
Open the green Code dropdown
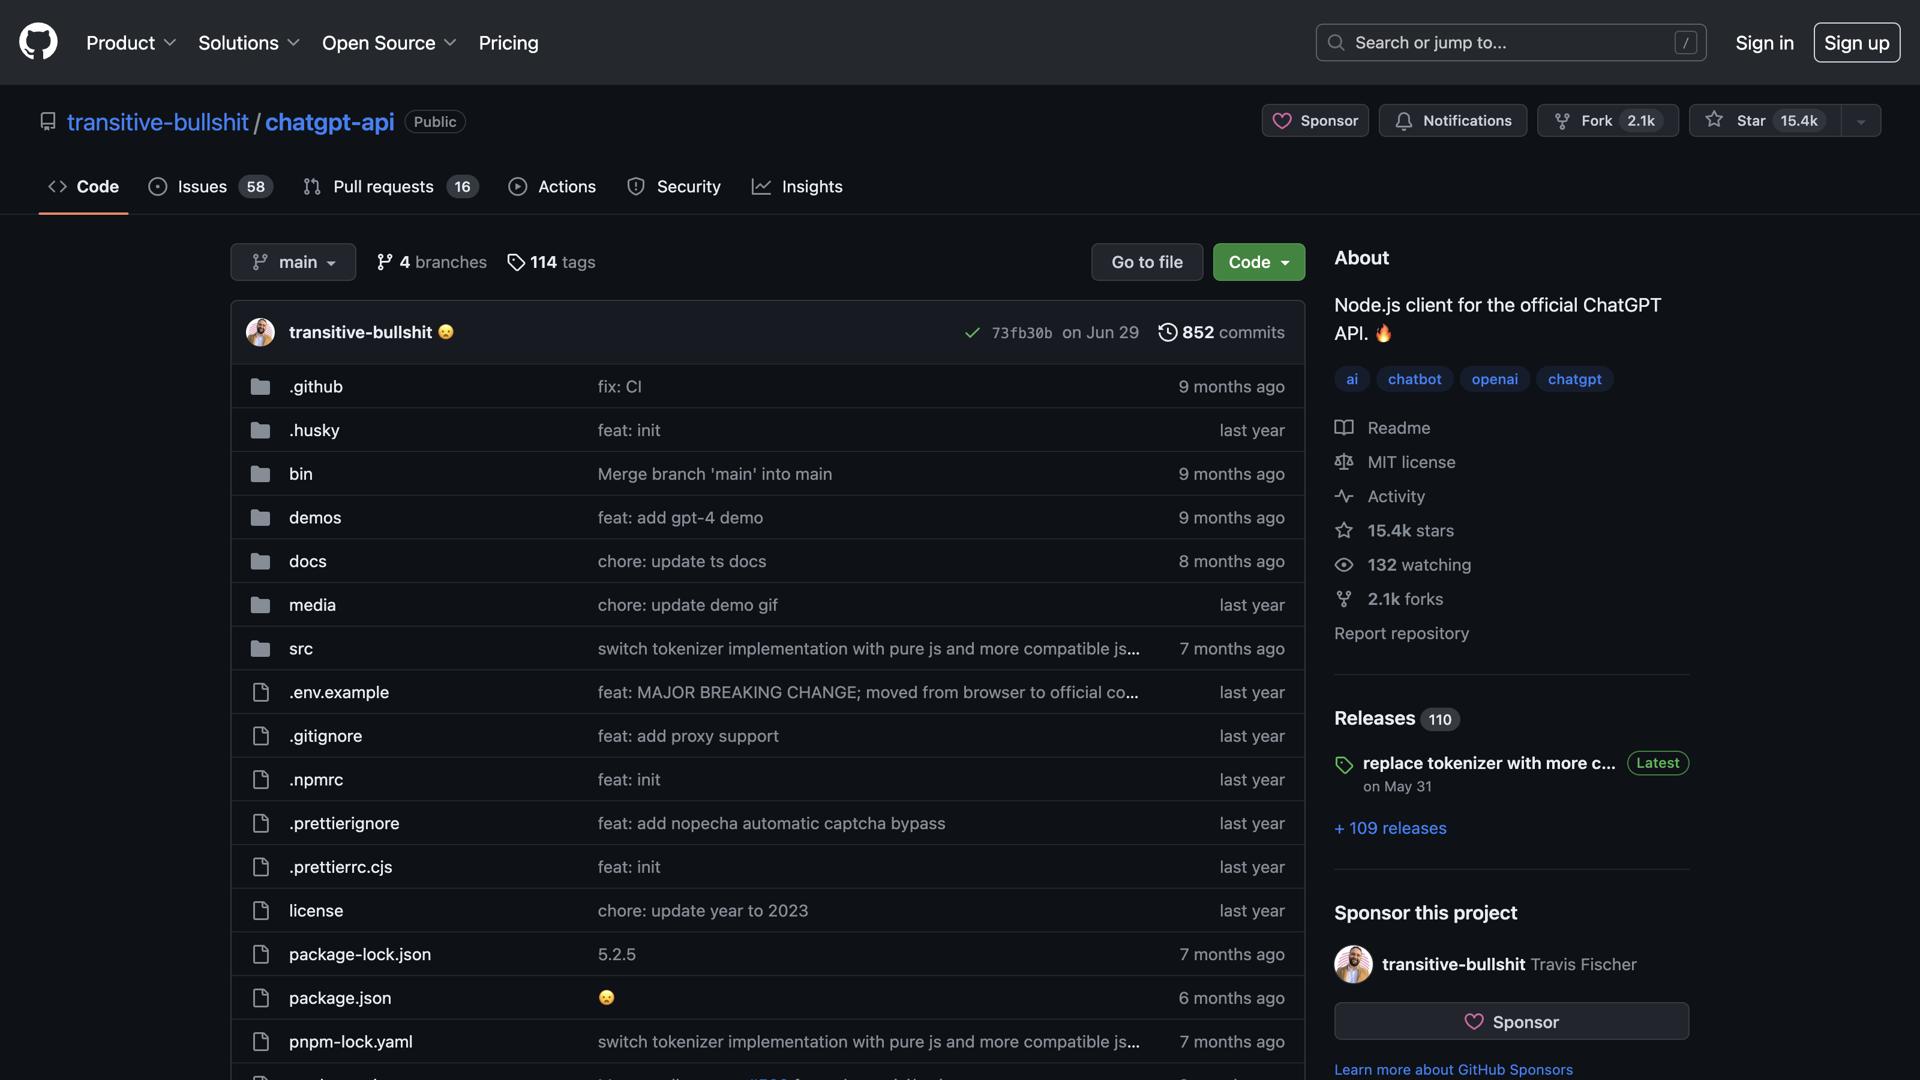1258,261
